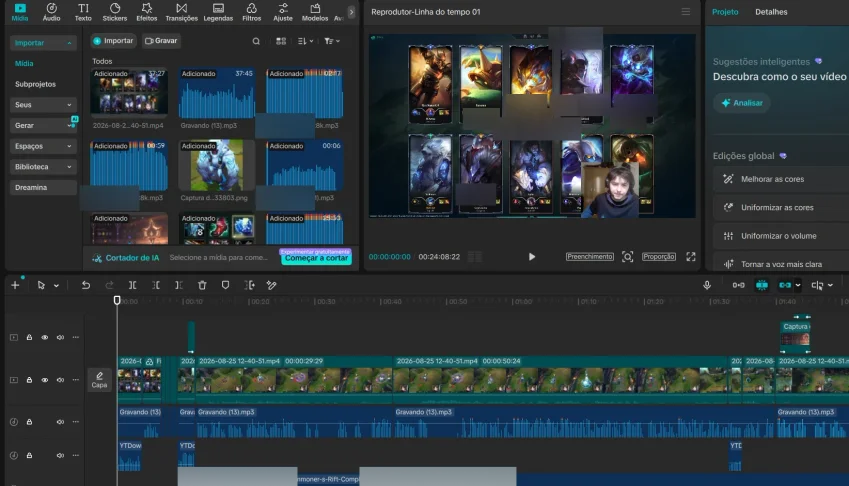Click the 00:40 mark on timeline ruler
The height and width of the screenshot is (486, 849).
[x=390, y=301]
